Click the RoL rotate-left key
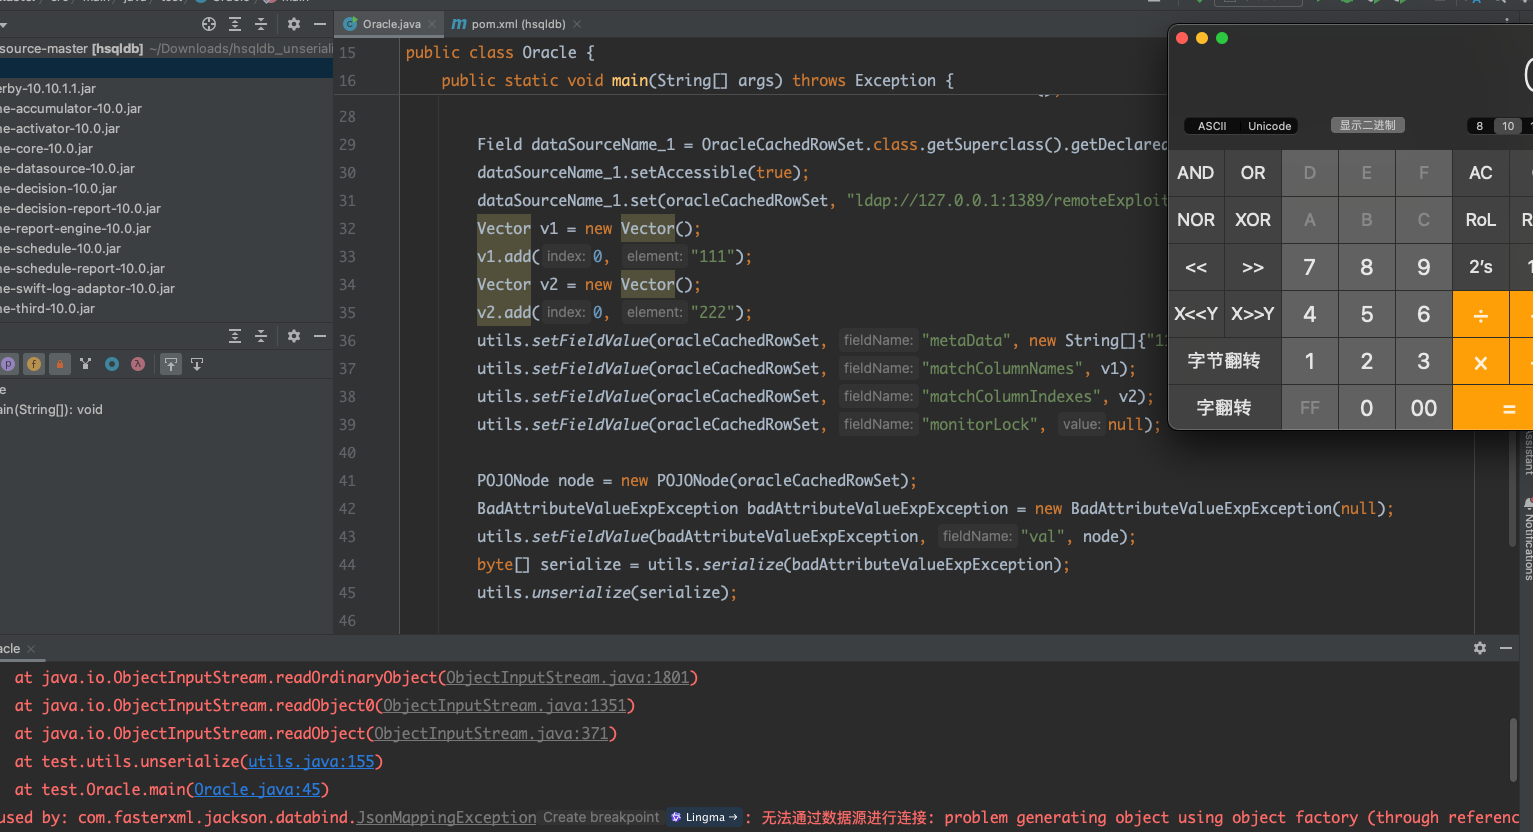 pyautogui.click(x=1481, y=220)
